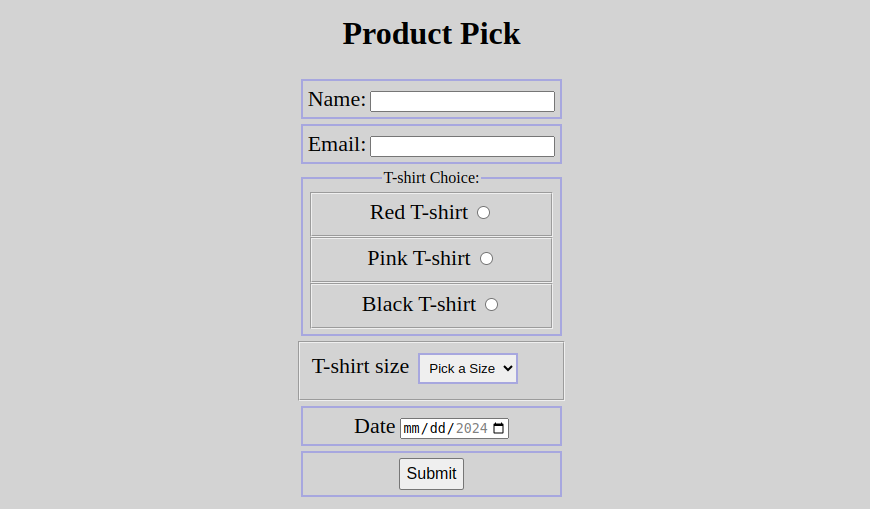Click the Name text input field
870x509 pixels.
(x=462, y=101)
